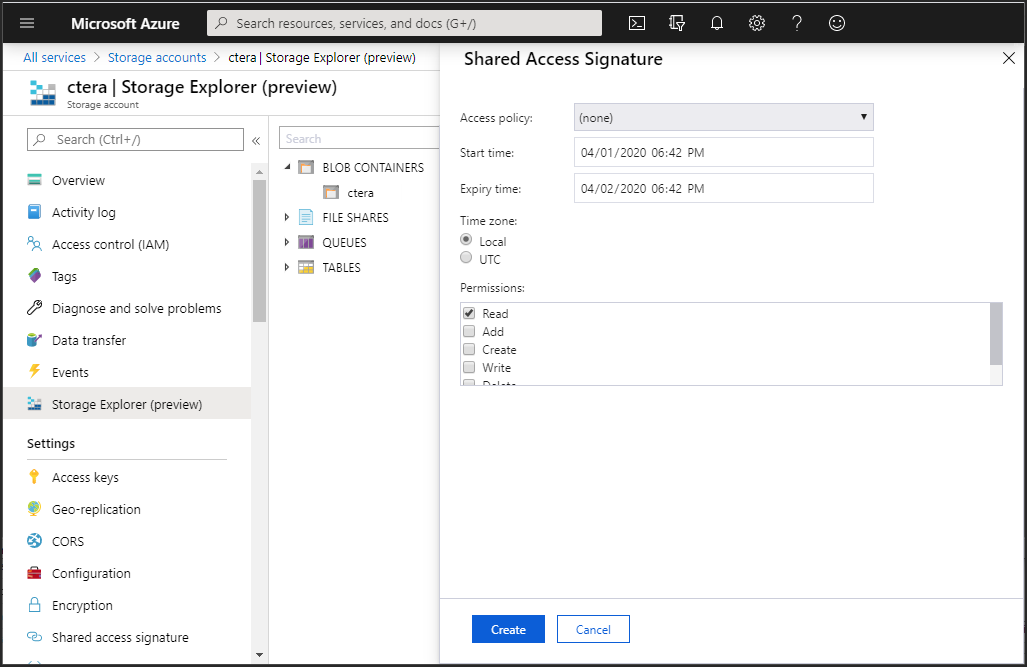Click the permissions list scrollbar
Viewport: 1027px width, 667px height.
point(996,334)
